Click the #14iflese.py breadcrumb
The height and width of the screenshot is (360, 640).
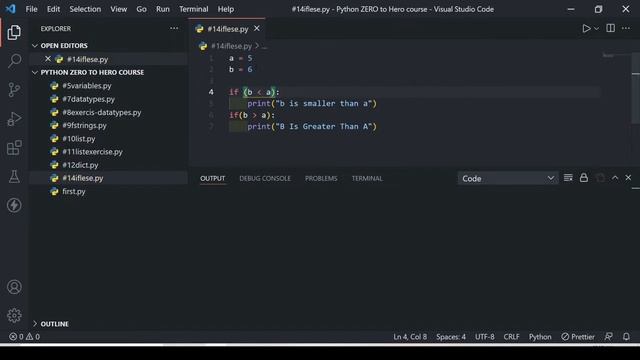point(231,46)
